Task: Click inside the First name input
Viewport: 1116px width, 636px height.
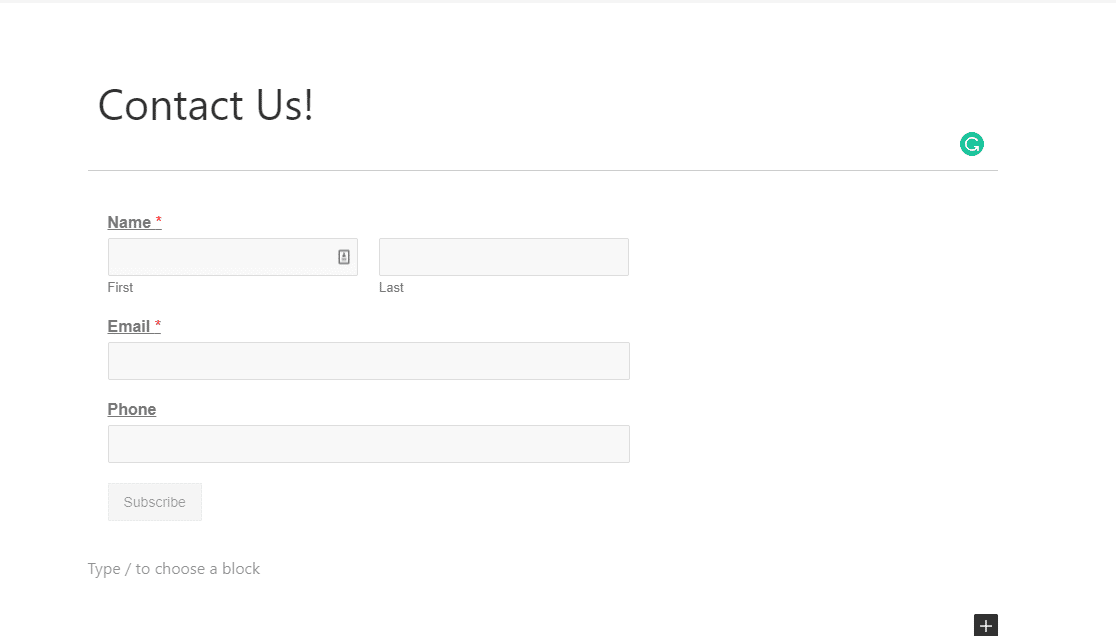Action: point(220,256)
